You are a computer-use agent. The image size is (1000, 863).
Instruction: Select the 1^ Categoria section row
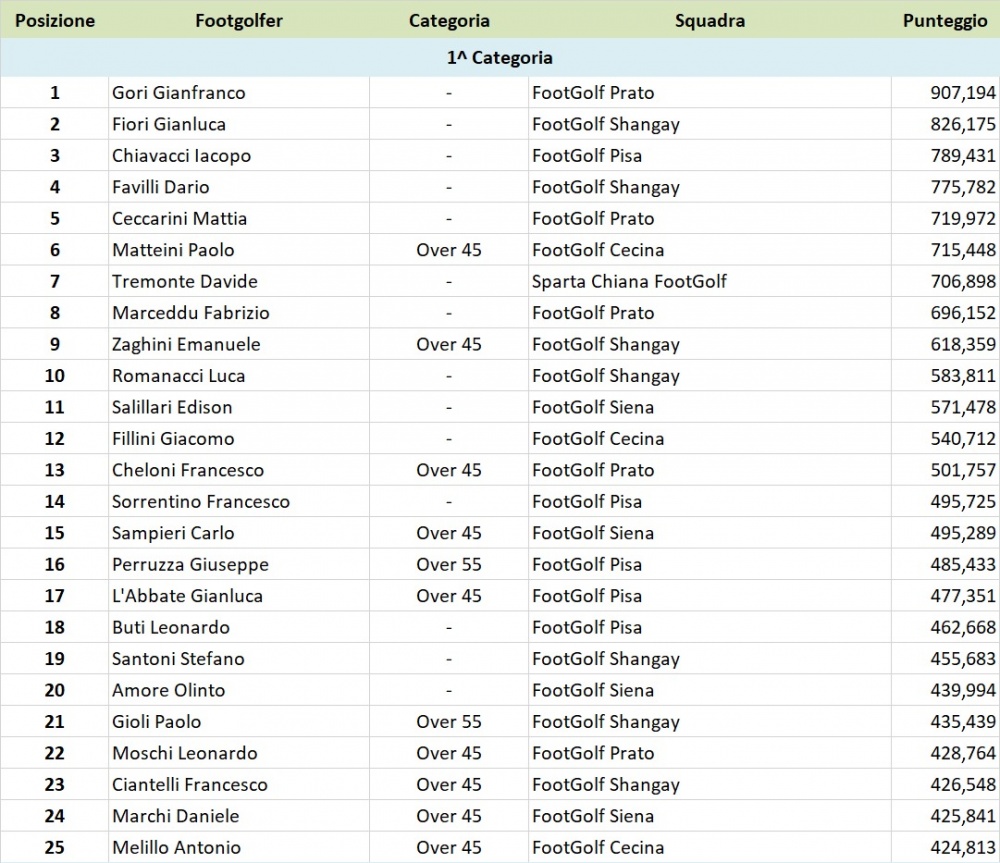pos(500,58)
